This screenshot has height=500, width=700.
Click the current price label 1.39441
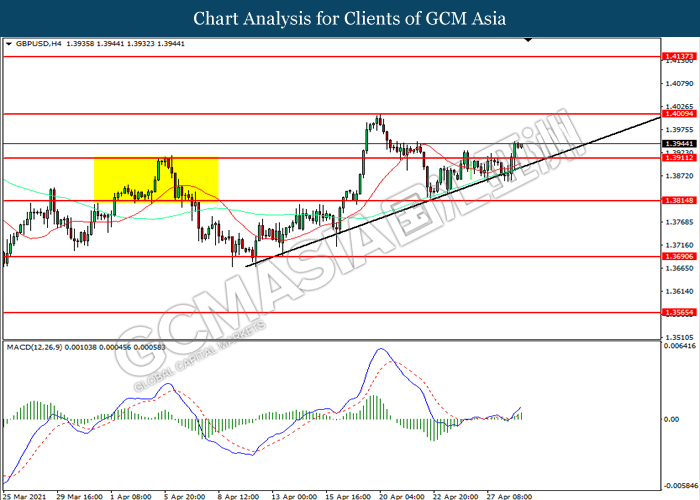[679, 144]
